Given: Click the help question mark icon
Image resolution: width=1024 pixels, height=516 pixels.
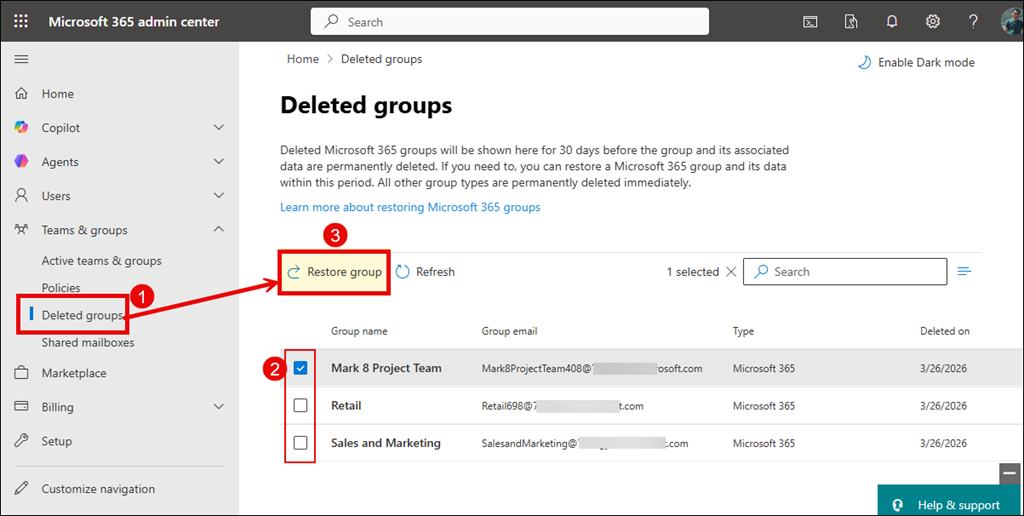Looking at the screenshot, I should [973, 22].
